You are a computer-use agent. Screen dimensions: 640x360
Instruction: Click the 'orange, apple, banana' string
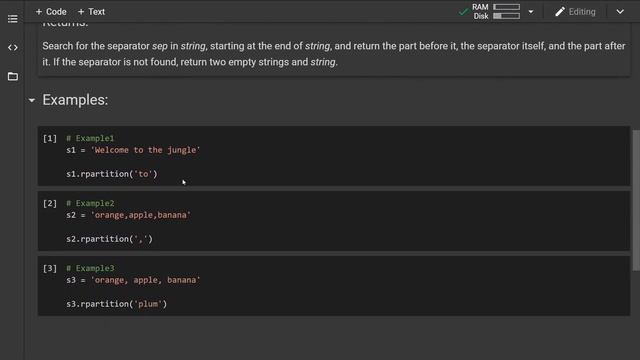(146, 280)
